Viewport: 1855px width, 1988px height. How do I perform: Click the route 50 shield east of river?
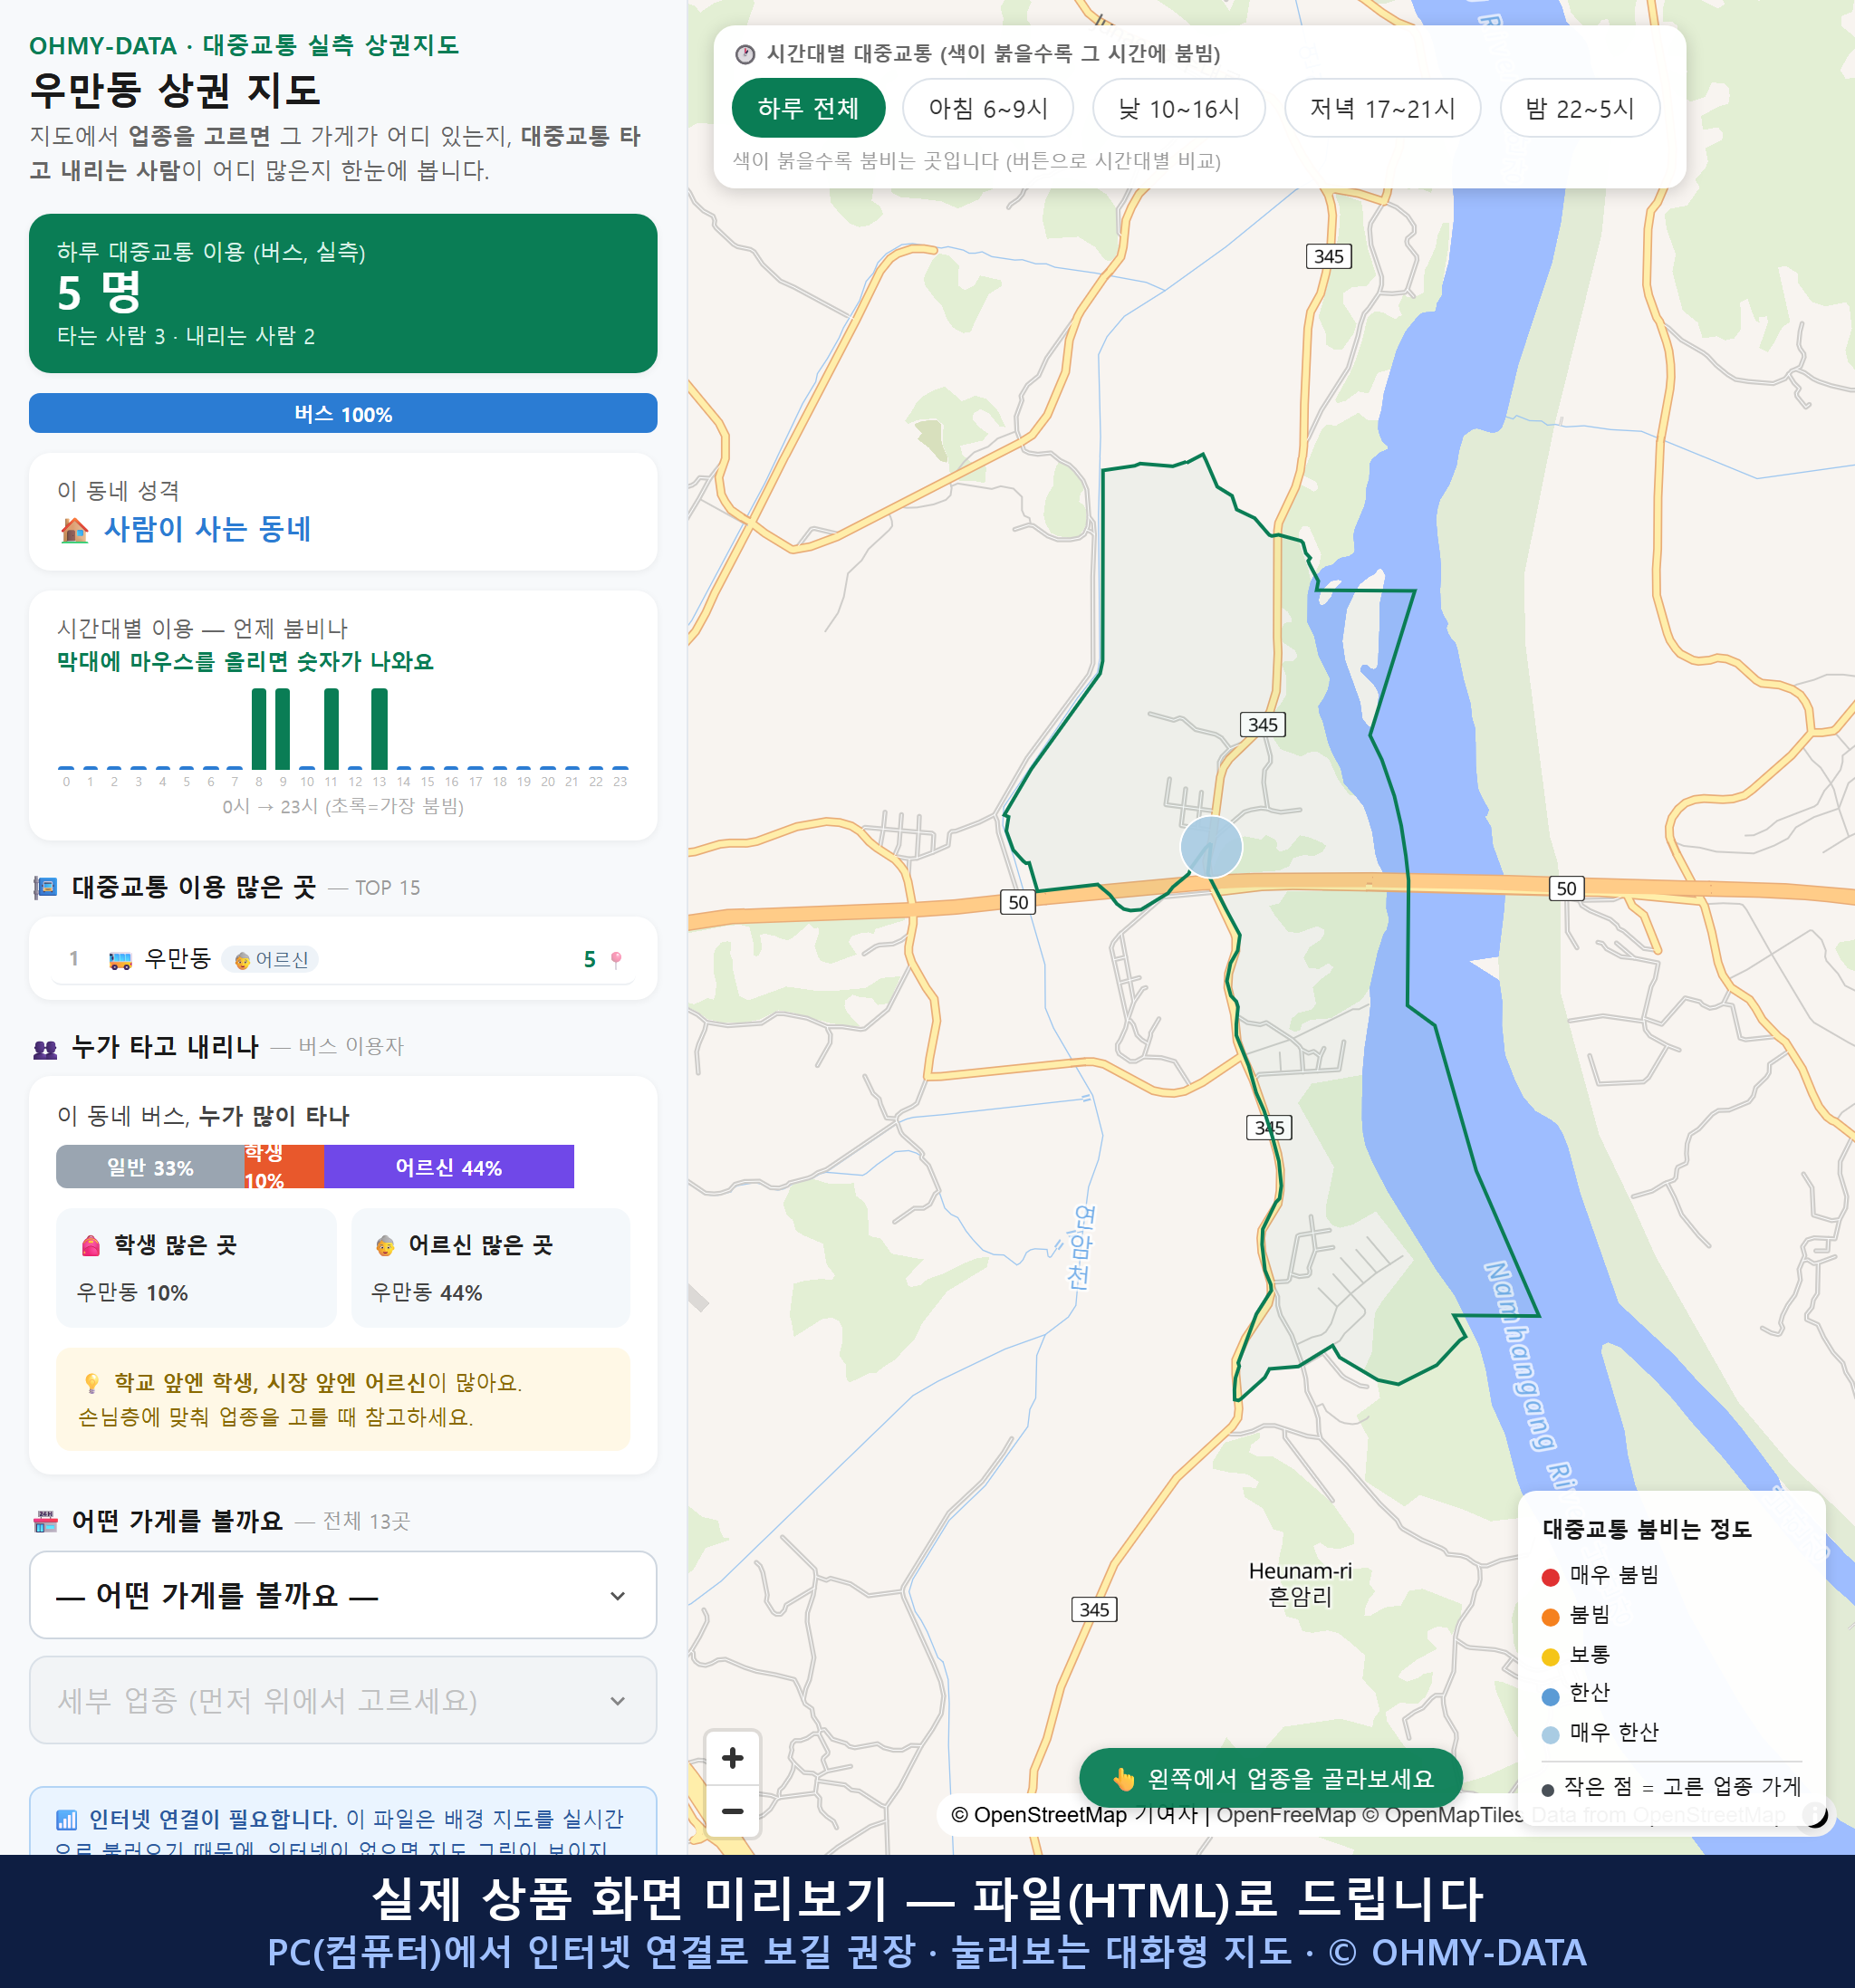coord(1566,888)
